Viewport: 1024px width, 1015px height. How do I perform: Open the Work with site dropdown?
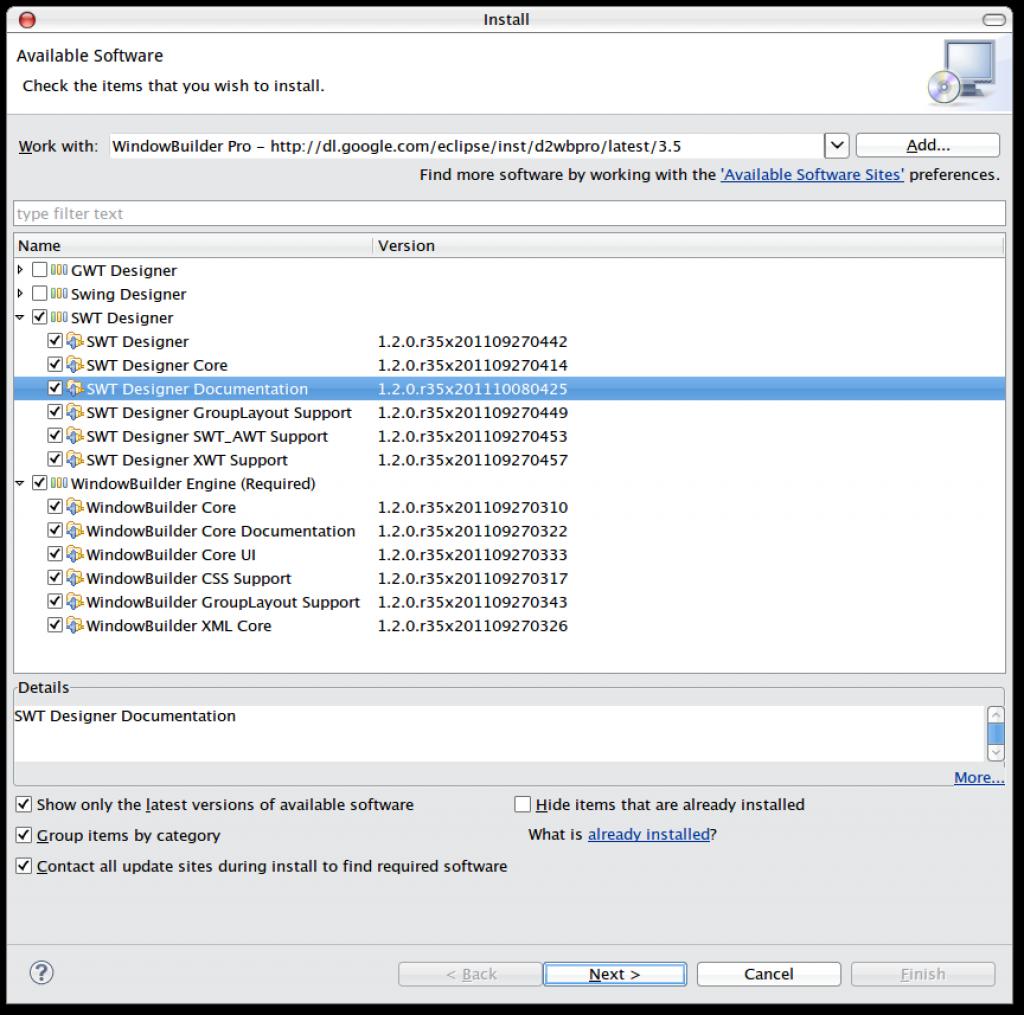coord(837,145)
